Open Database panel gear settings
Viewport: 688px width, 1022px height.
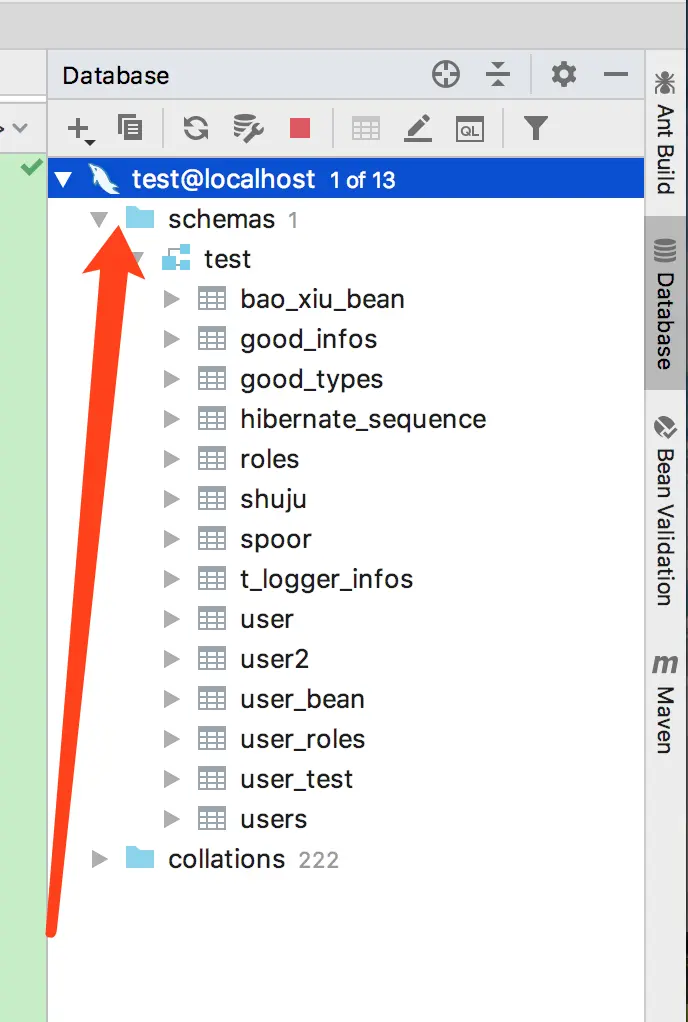[564, 74]
